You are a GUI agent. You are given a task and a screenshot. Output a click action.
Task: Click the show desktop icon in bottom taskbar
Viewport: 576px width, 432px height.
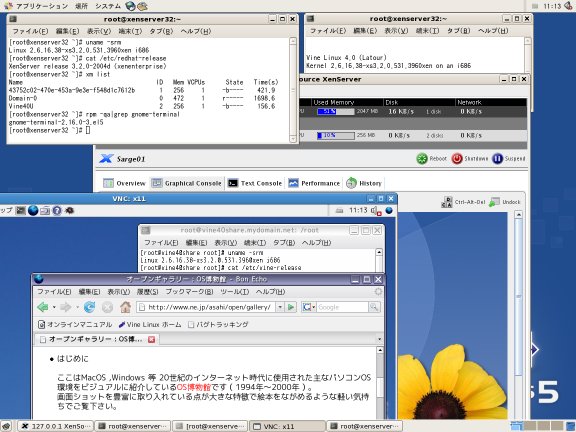(7, 426)
